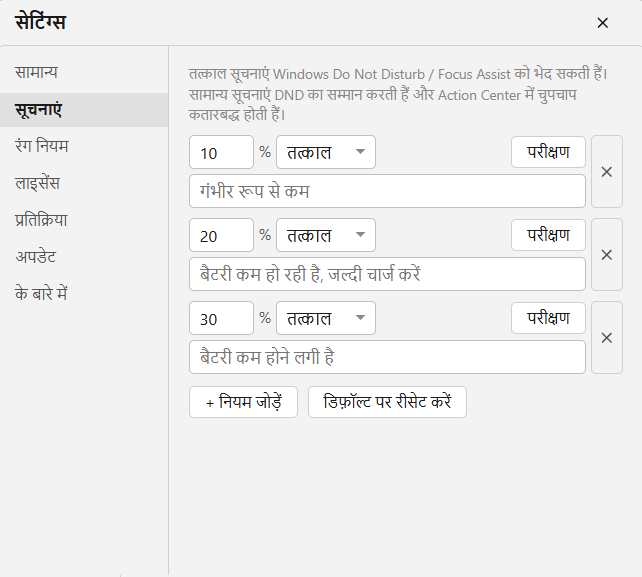This screenshot has width=642, height=577.
Task: Select the सूचनाएं sidebar item
Action: tap(84, 110)
